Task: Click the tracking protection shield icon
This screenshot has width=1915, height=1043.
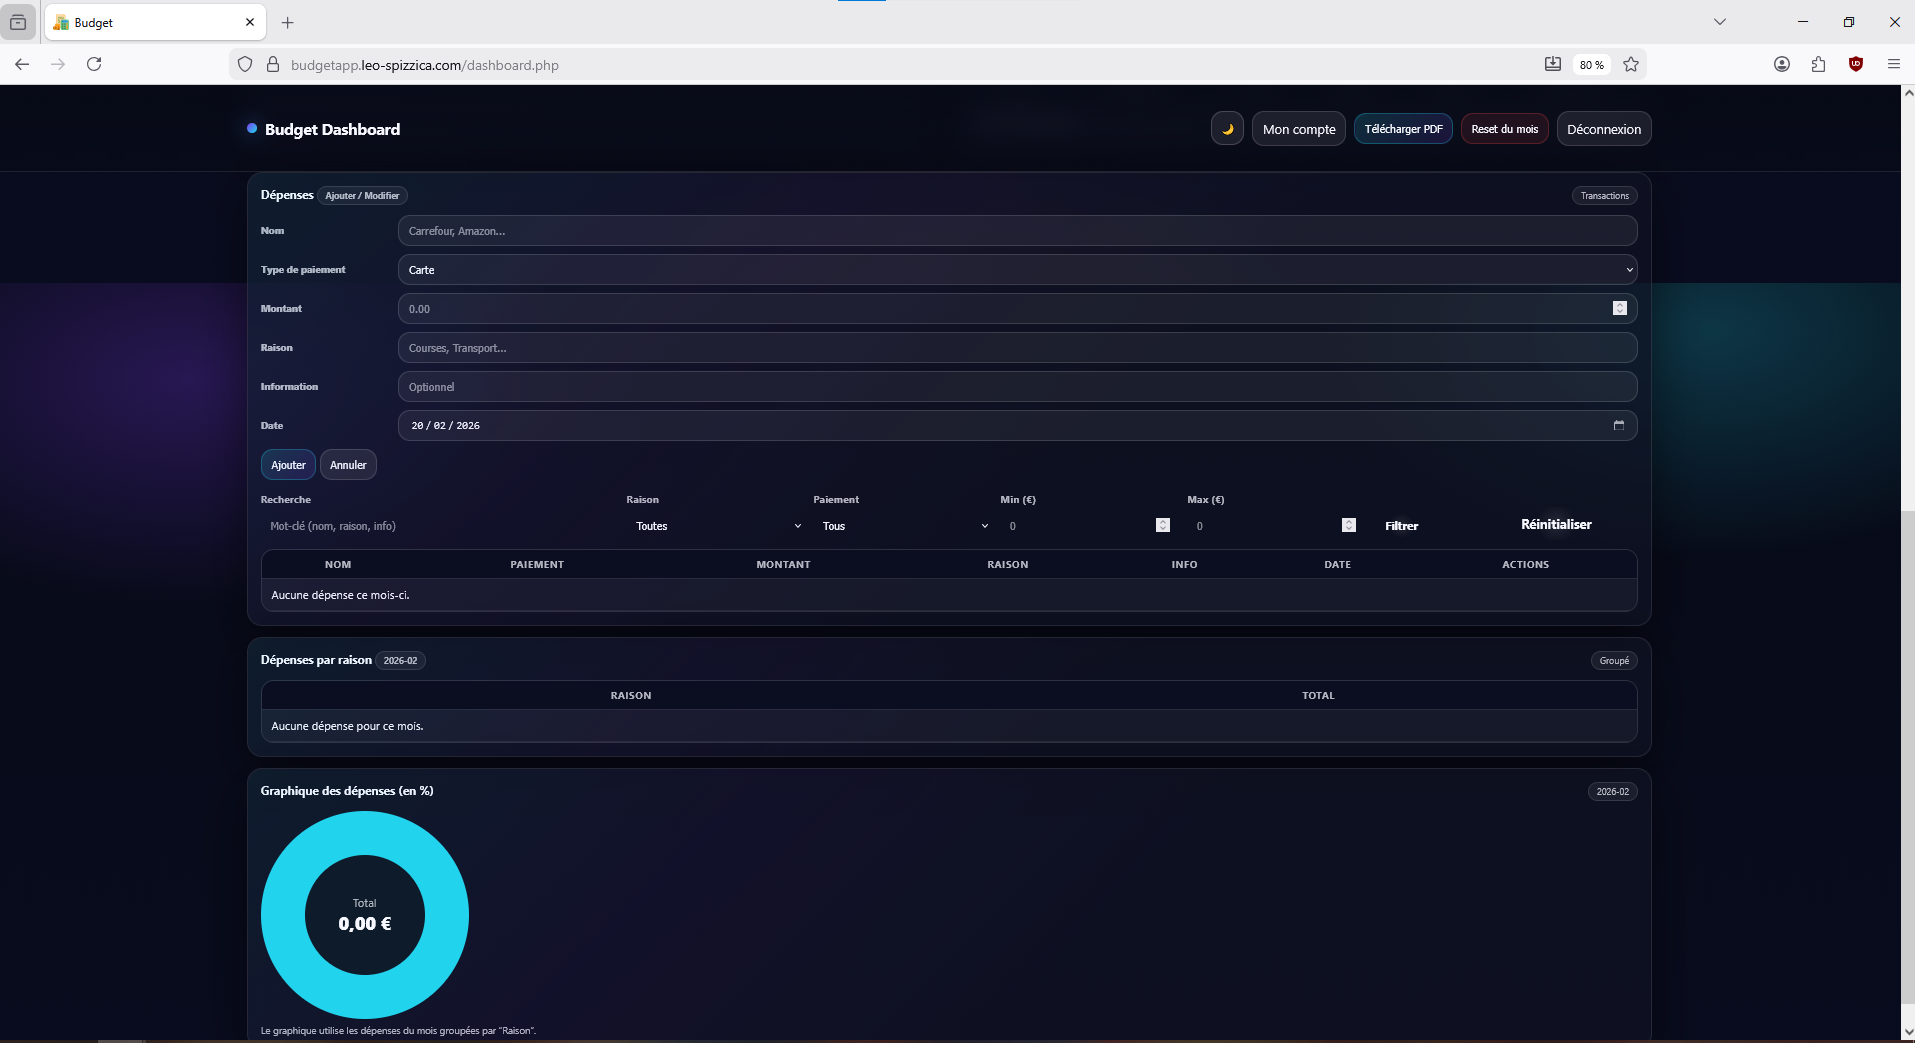Action: [x=244, y=64]
